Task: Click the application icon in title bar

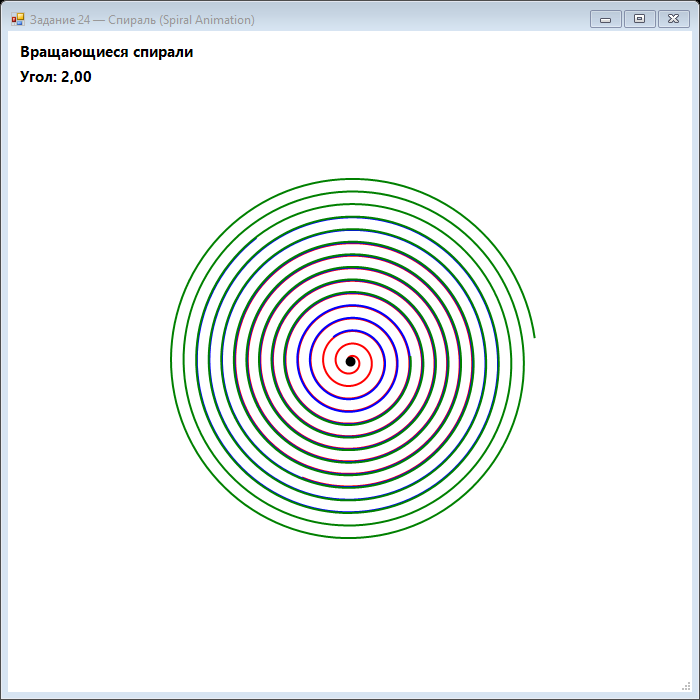Action: point(18,19)
